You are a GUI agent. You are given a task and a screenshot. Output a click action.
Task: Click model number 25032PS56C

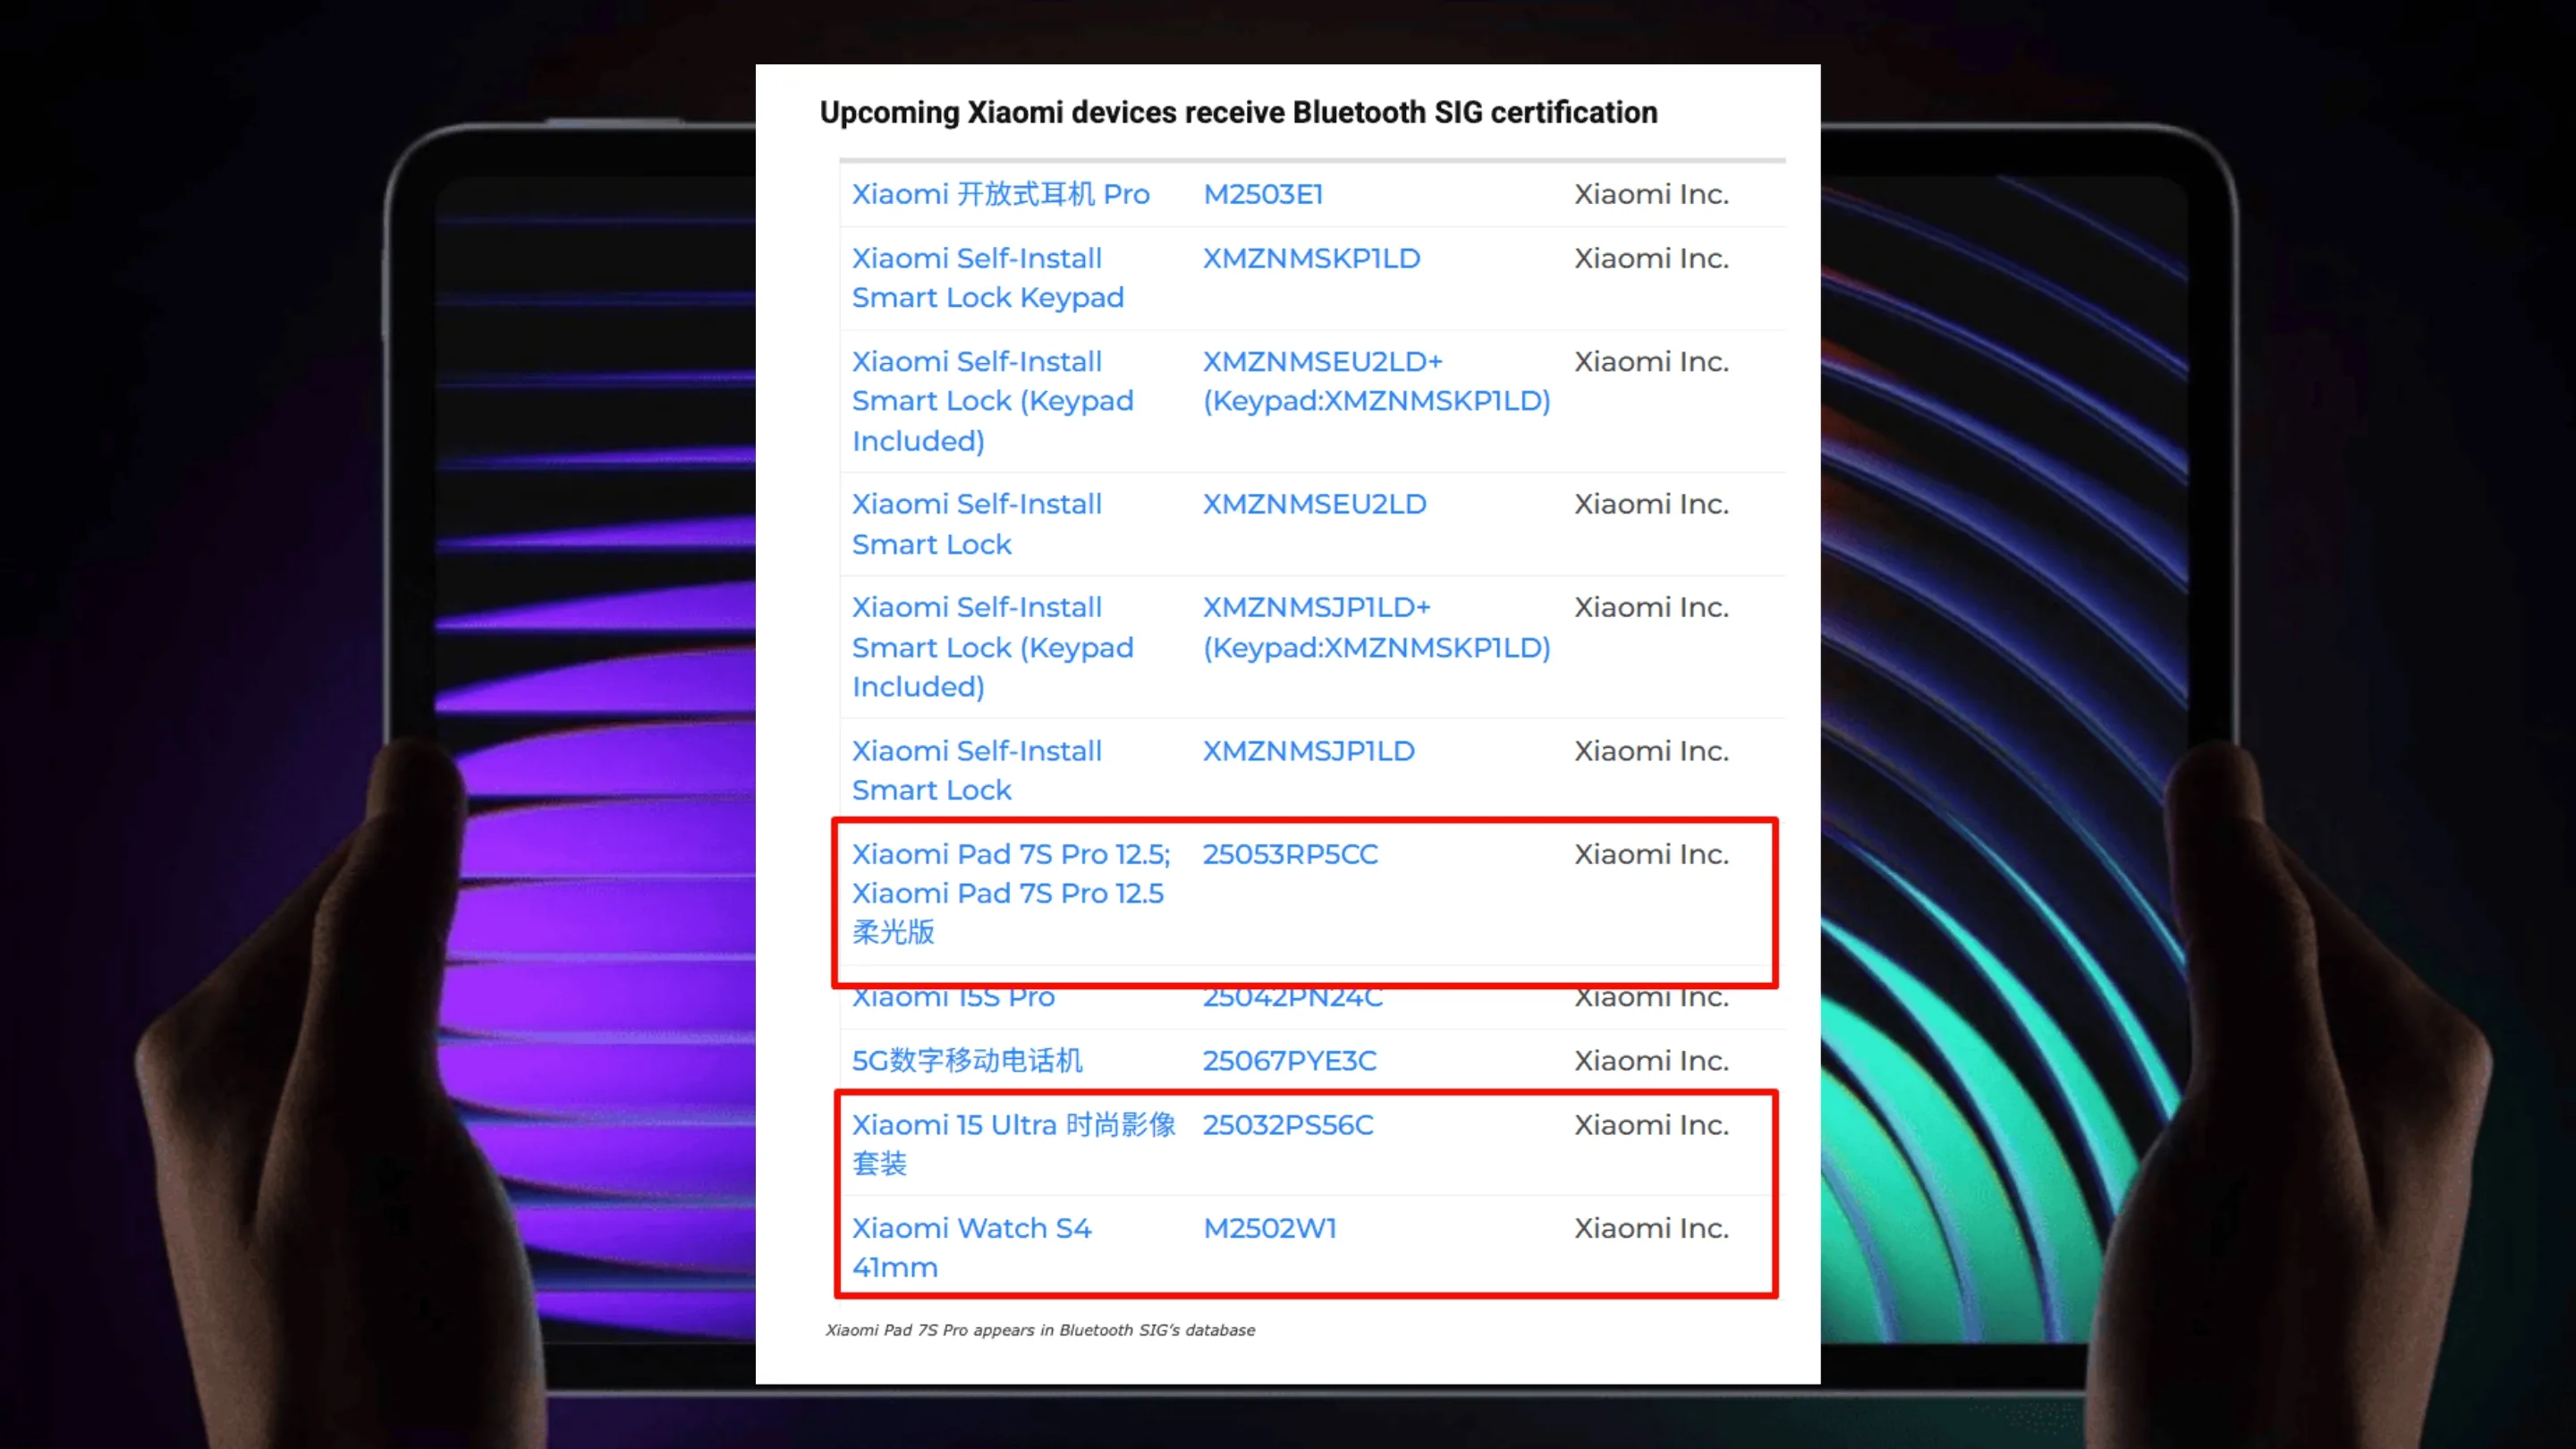pyautogui.click(x=1288, y=1125)
